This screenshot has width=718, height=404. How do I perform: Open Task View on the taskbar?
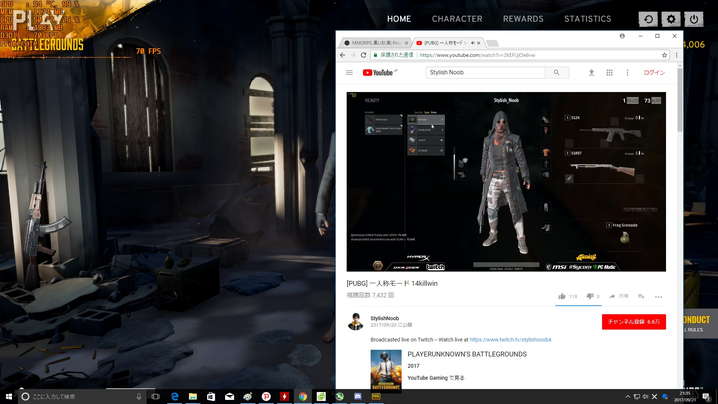click(156, 396)
